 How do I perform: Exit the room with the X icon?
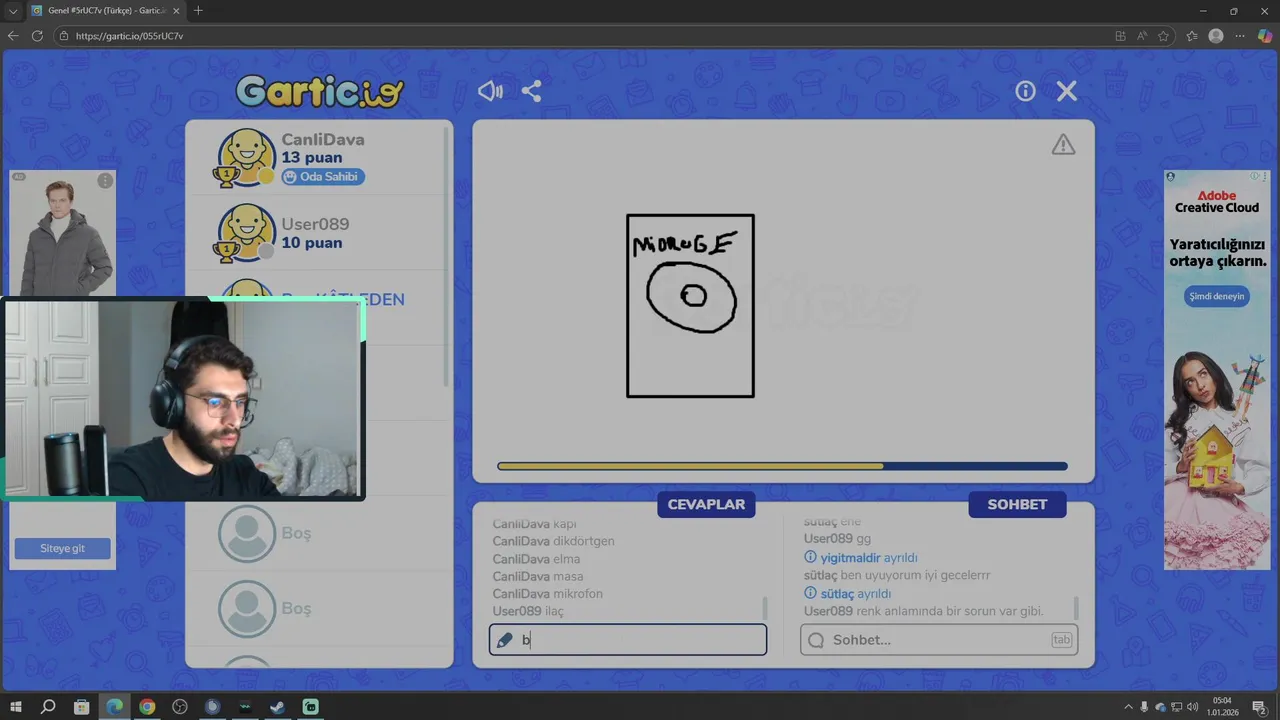pyautogui.click(x=1067, y=91)
